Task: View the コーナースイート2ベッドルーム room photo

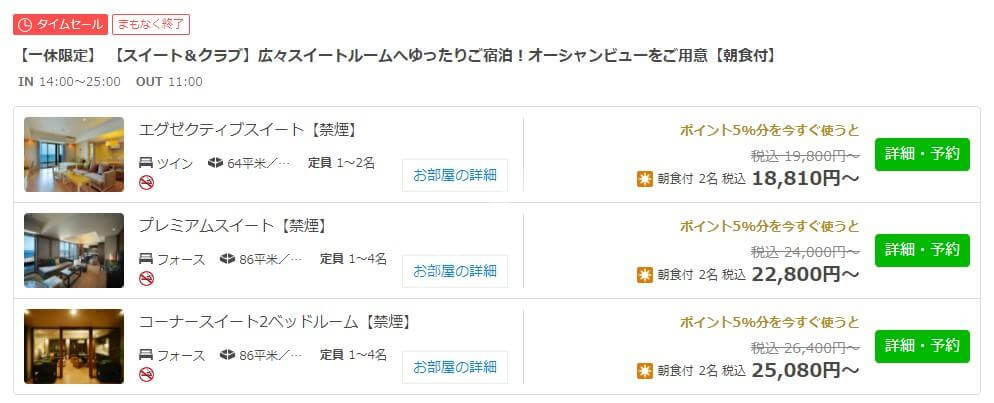Action: (x=74, y=347)
